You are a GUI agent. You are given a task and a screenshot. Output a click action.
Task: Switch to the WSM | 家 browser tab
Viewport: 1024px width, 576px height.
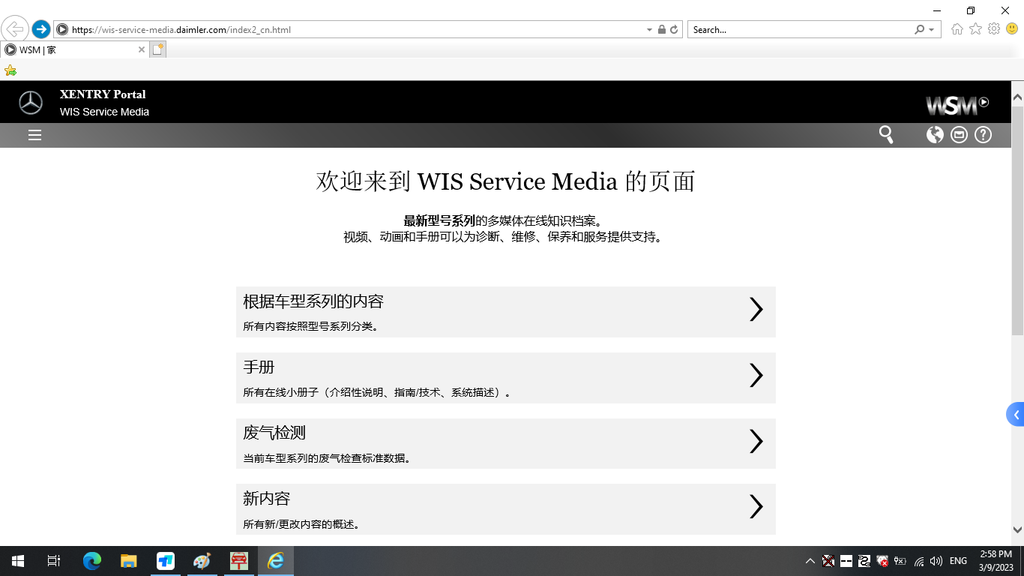(70, 49)
